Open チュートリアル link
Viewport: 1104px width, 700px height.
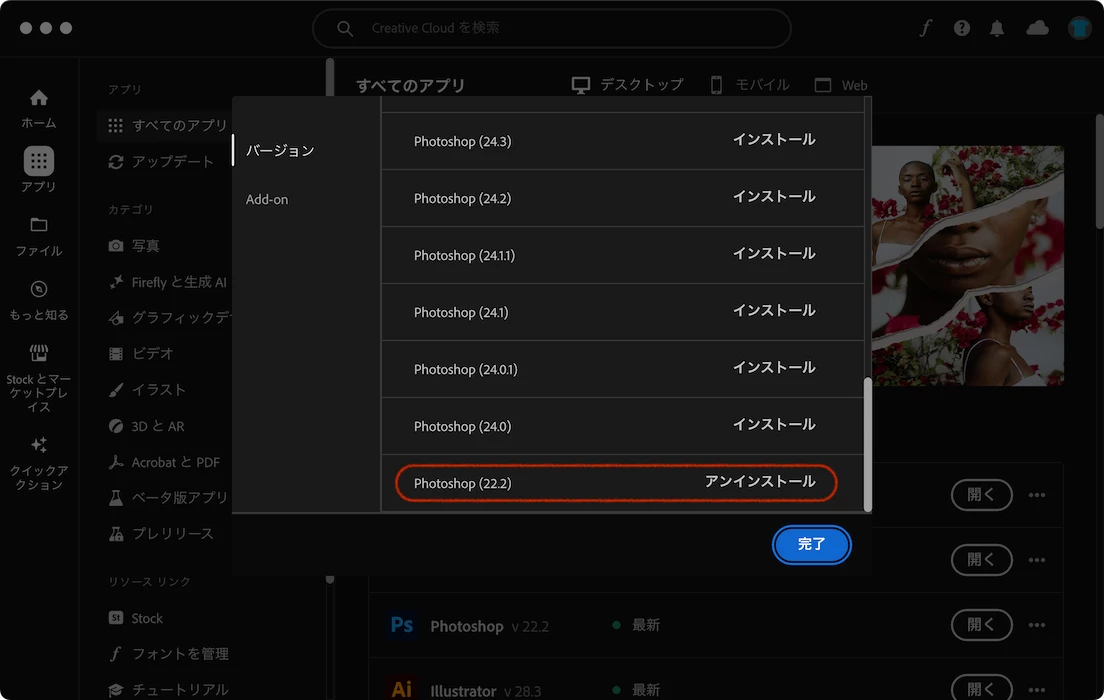click(169, 689)
